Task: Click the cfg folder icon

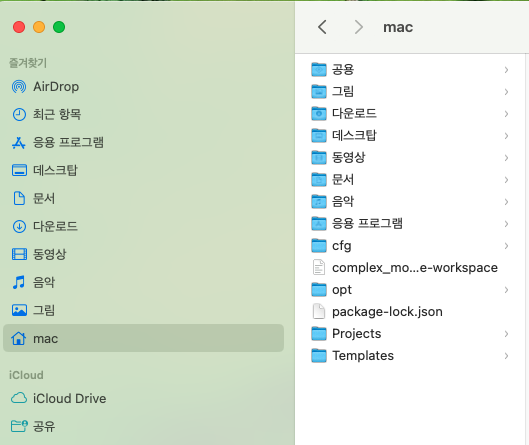Action: click(319, 246)
